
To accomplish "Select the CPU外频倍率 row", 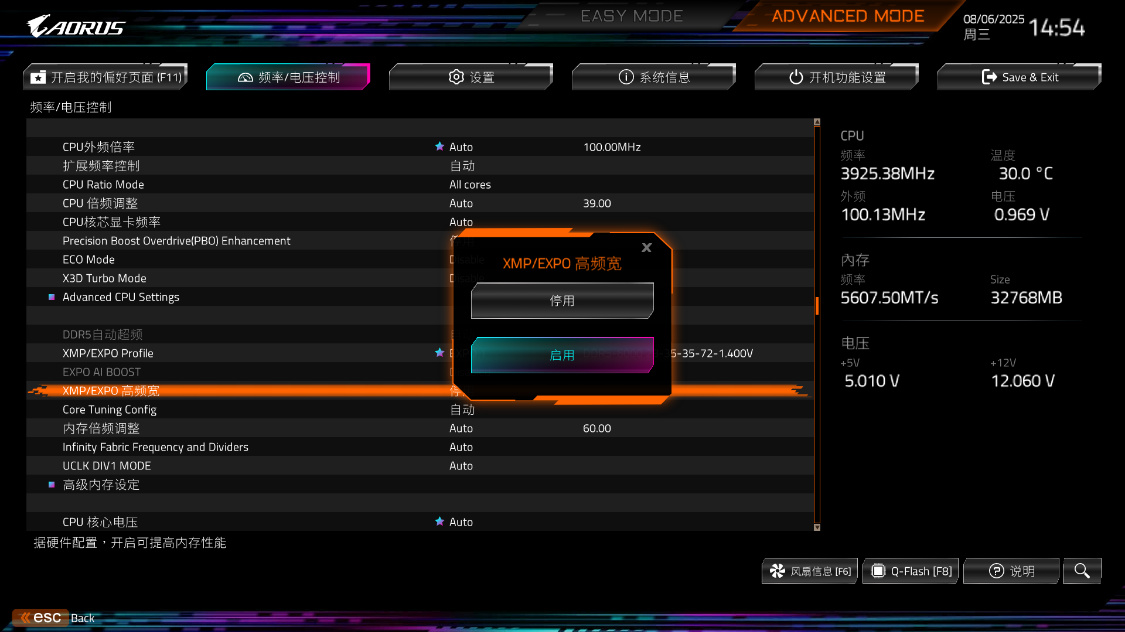I will [420, 146].
